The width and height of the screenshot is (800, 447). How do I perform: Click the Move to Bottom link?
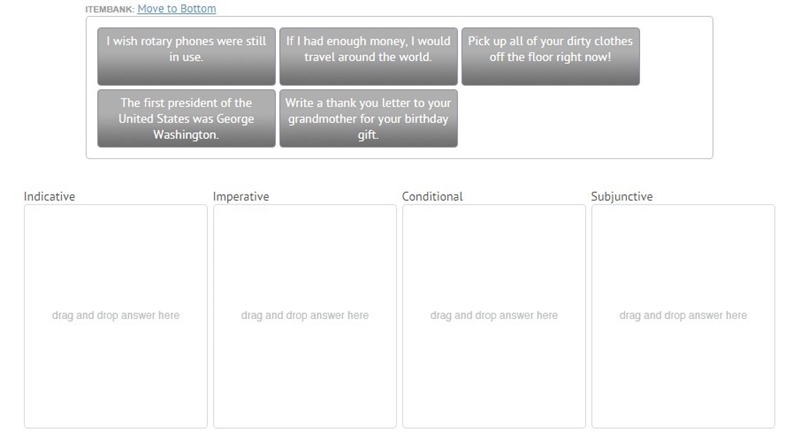pyautogui.click(x=177, y=9)
